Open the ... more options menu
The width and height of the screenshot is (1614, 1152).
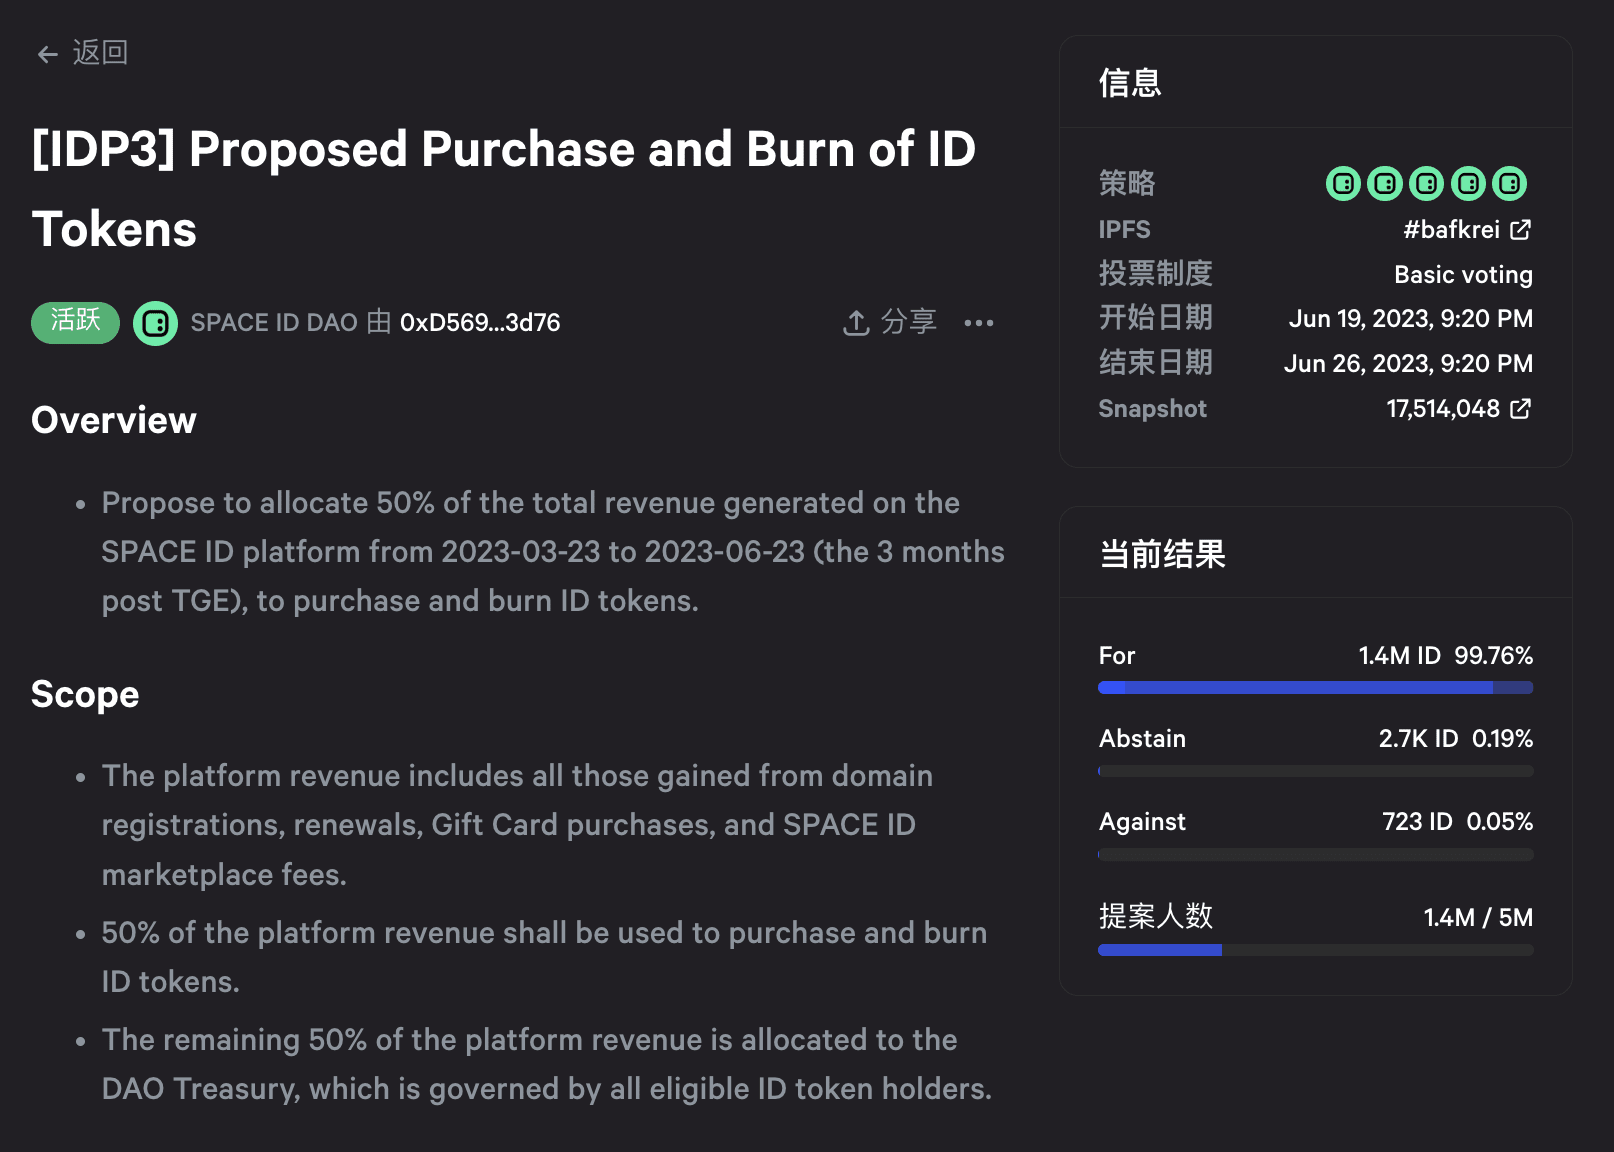tap(979, 322)
